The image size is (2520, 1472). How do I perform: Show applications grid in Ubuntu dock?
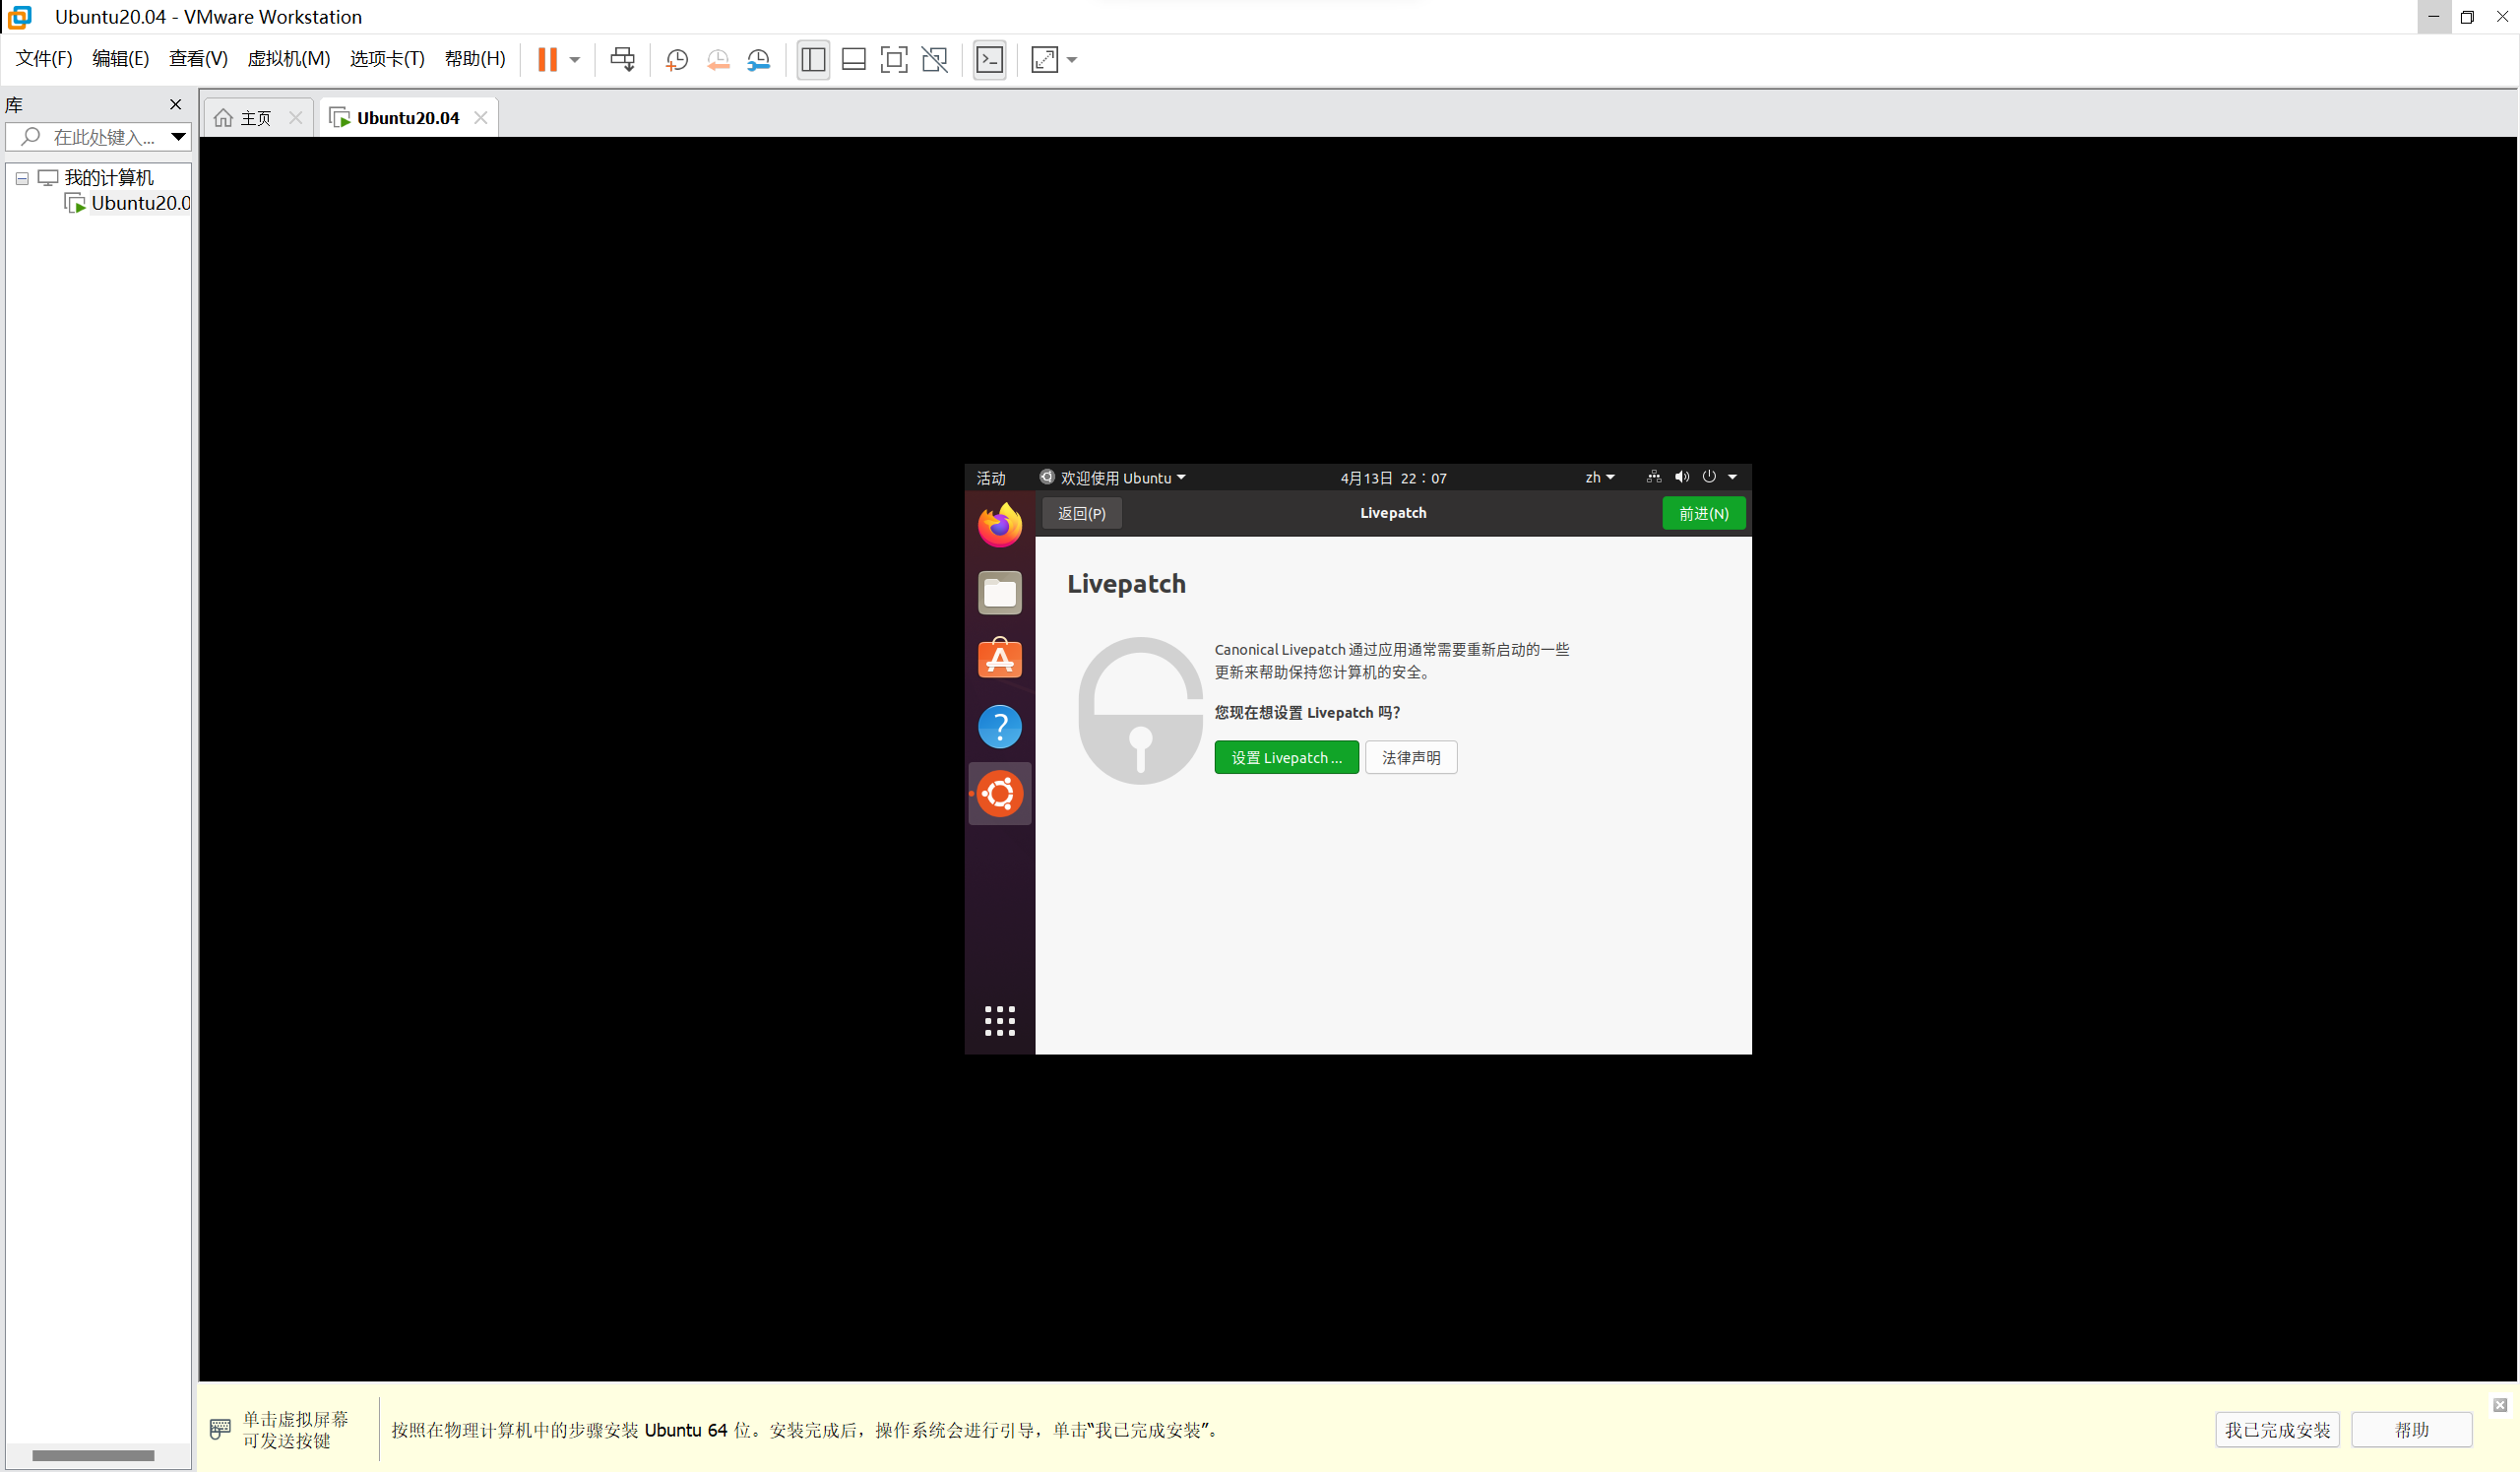click(x=999, y=1021)
